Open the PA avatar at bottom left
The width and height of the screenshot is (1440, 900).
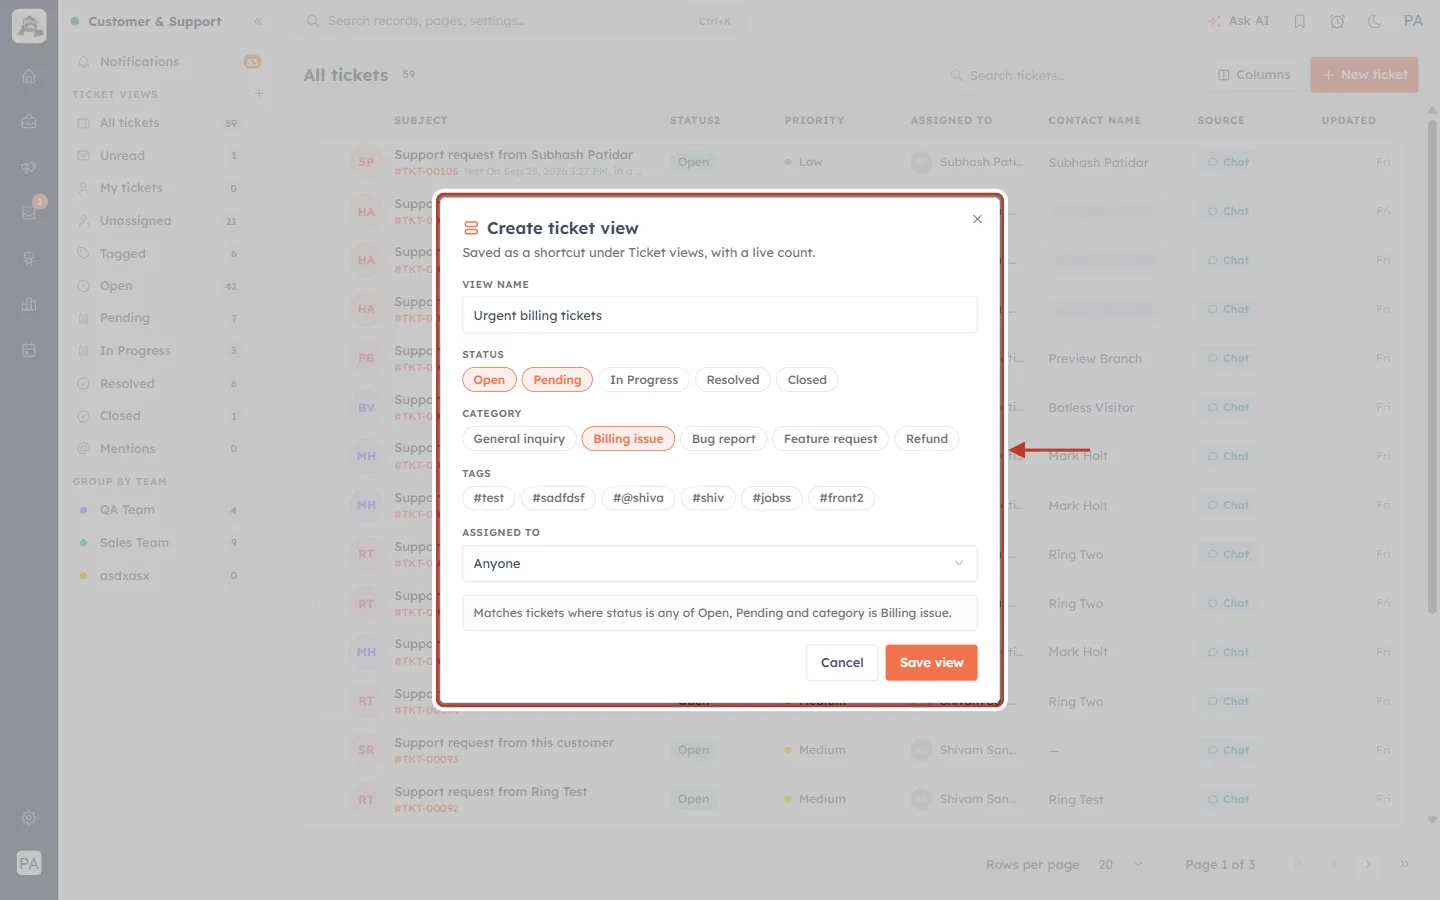point(29,863)
